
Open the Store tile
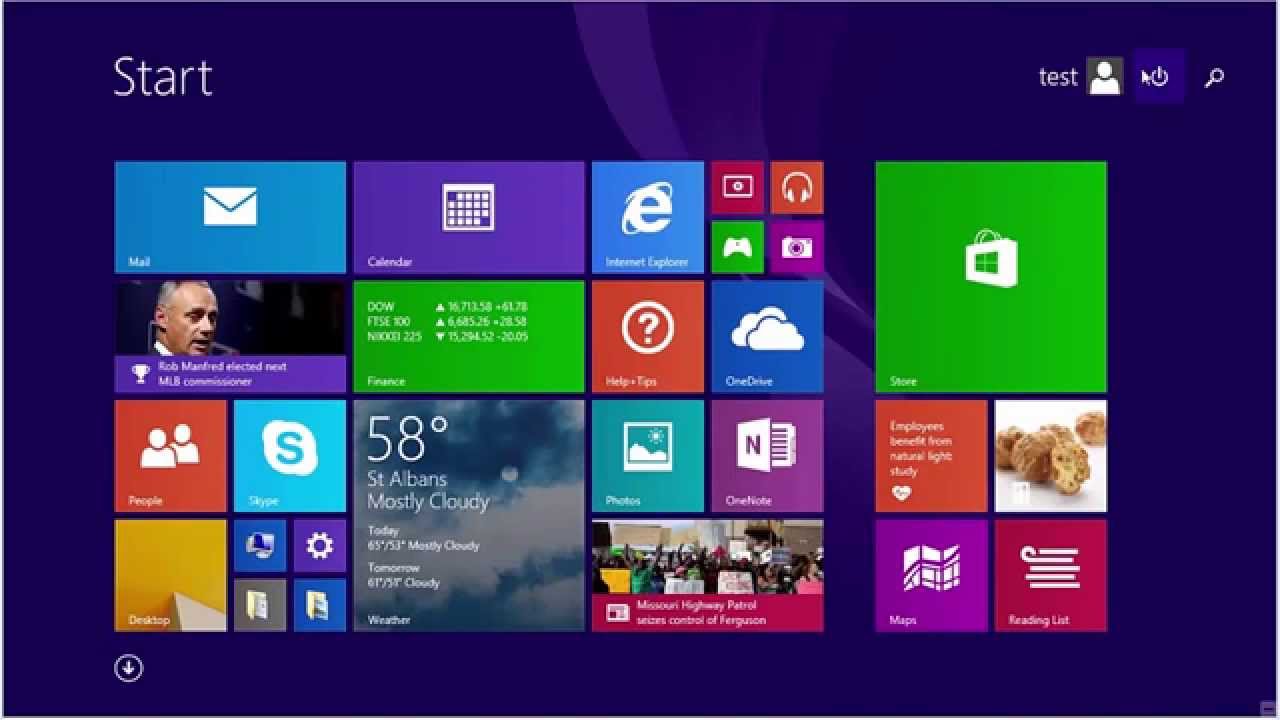991,277
